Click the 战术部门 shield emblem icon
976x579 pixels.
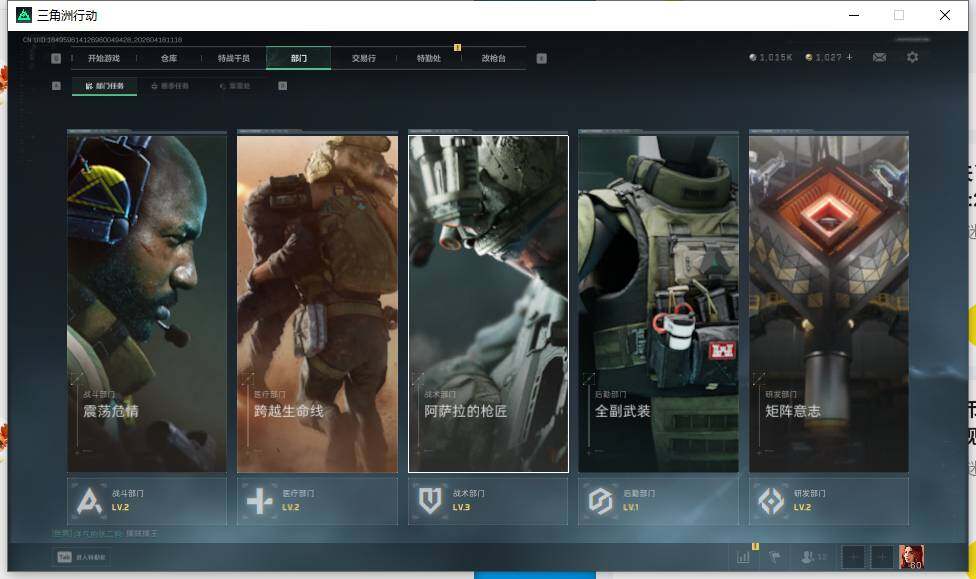[x=431, y=501]
